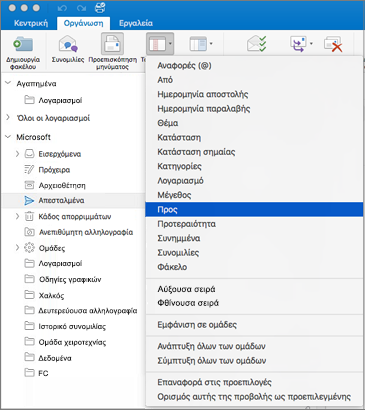Select Αύξουσα σειρά sort order
The image size is (365, 410).
(x=254, y=289)
